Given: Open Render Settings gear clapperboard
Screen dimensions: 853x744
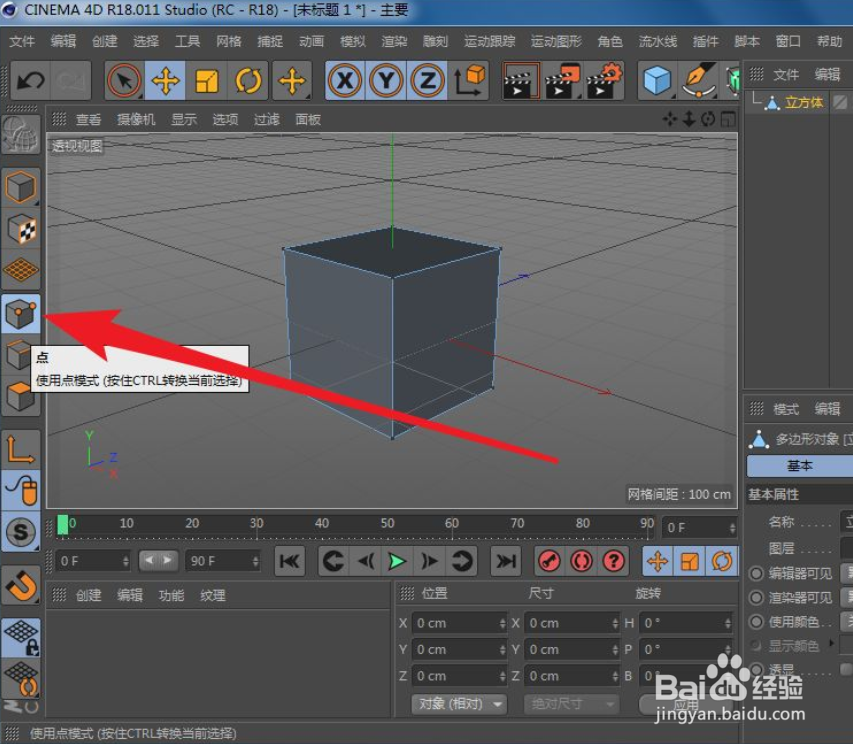Looking at the screenshot, I should coord(604,81).
